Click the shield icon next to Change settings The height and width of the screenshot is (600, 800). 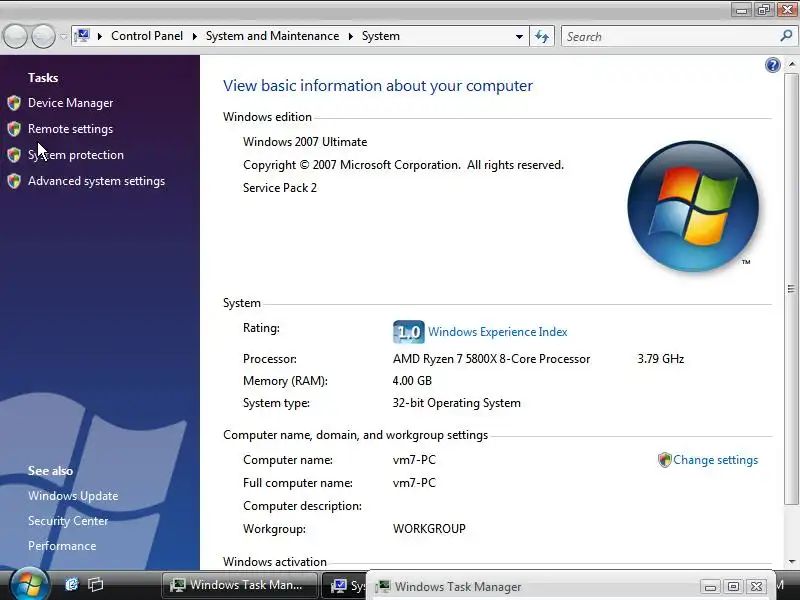coord(664,460)
